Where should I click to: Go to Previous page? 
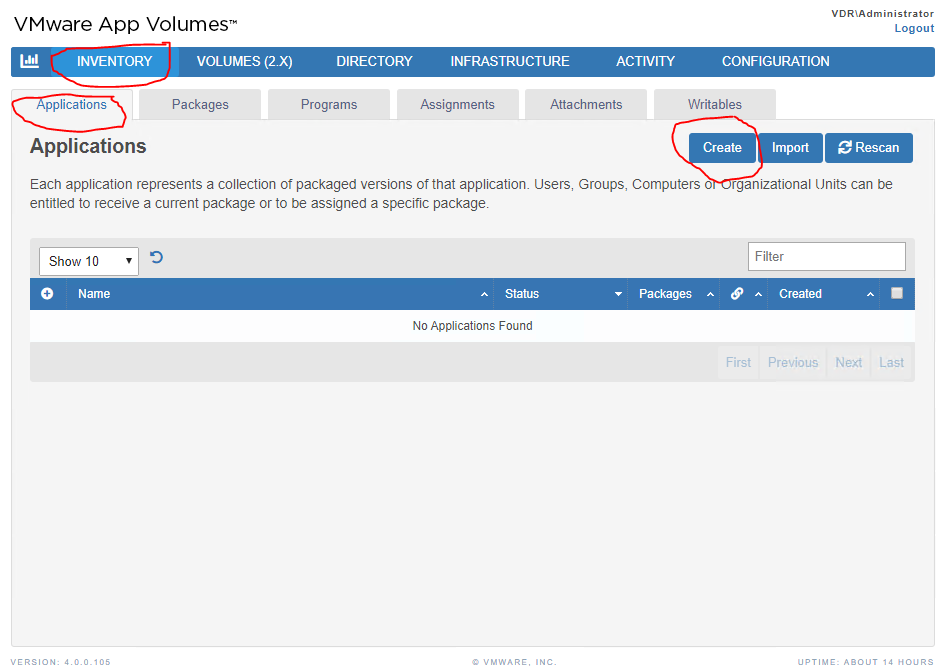793,362
